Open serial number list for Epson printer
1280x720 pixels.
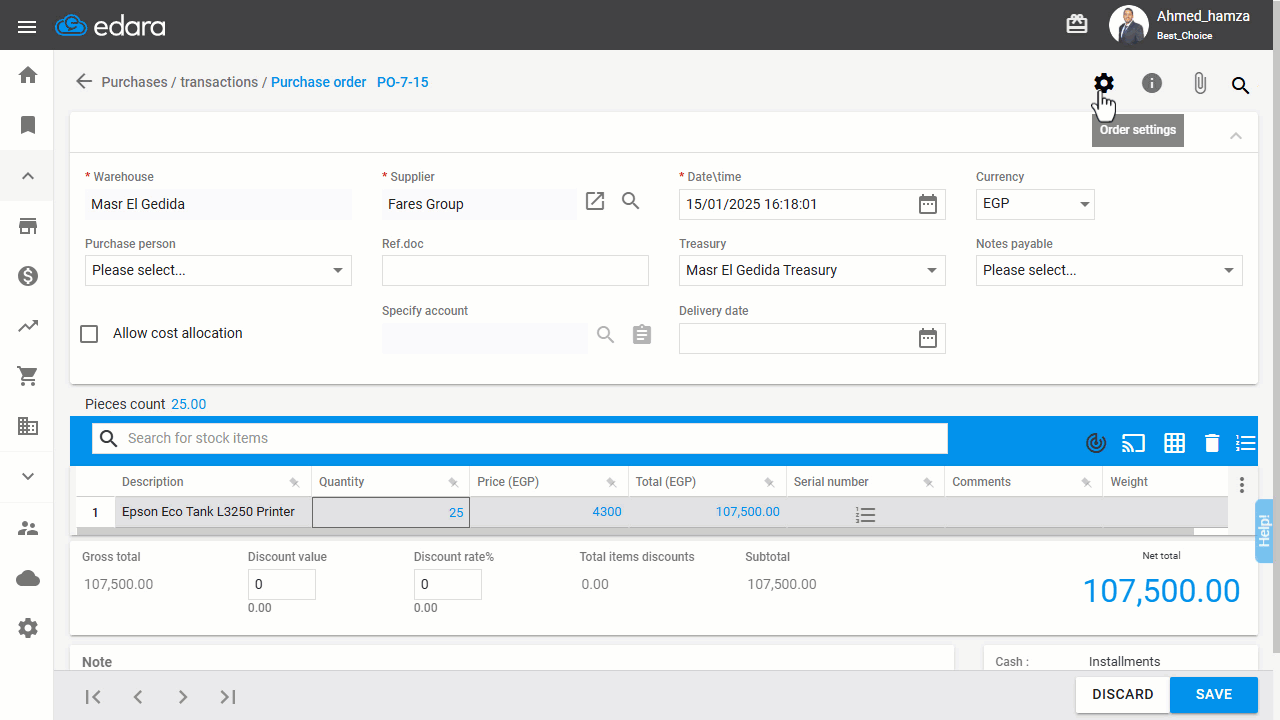point(866,514)
